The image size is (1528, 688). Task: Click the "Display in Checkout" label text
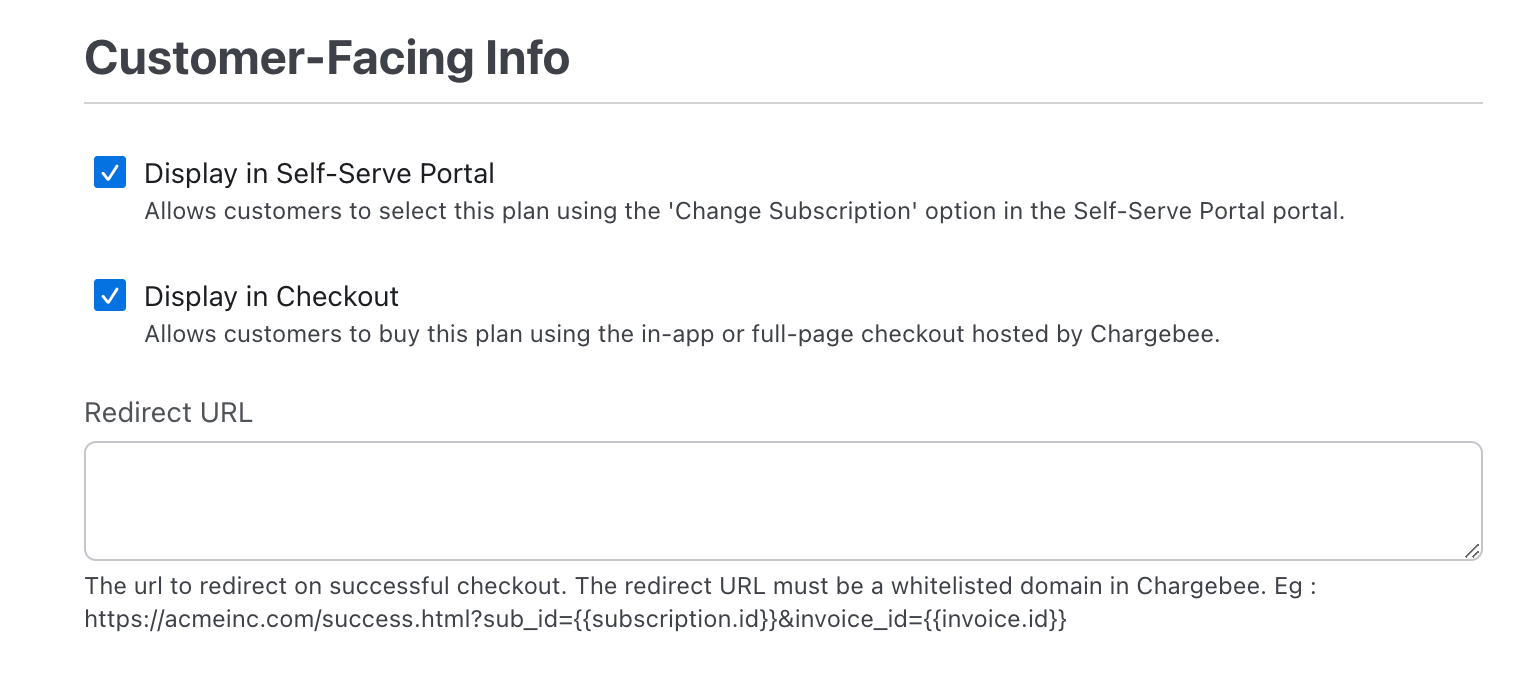pyautogui.click(x=271, y=297)
